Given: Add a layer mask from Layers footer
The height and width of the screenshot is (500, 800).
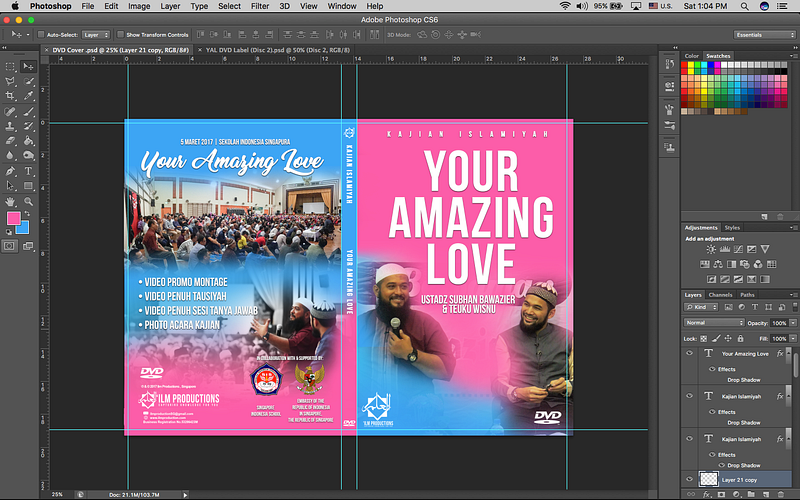Looking at the screenshot, I should 721,494.
